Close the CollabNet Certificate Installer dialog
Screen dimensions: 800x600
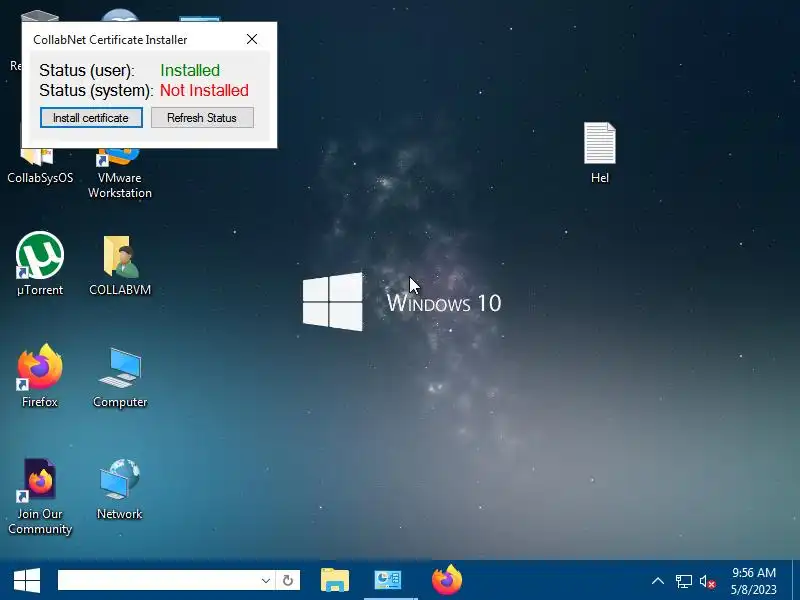(x=252, y=39)
